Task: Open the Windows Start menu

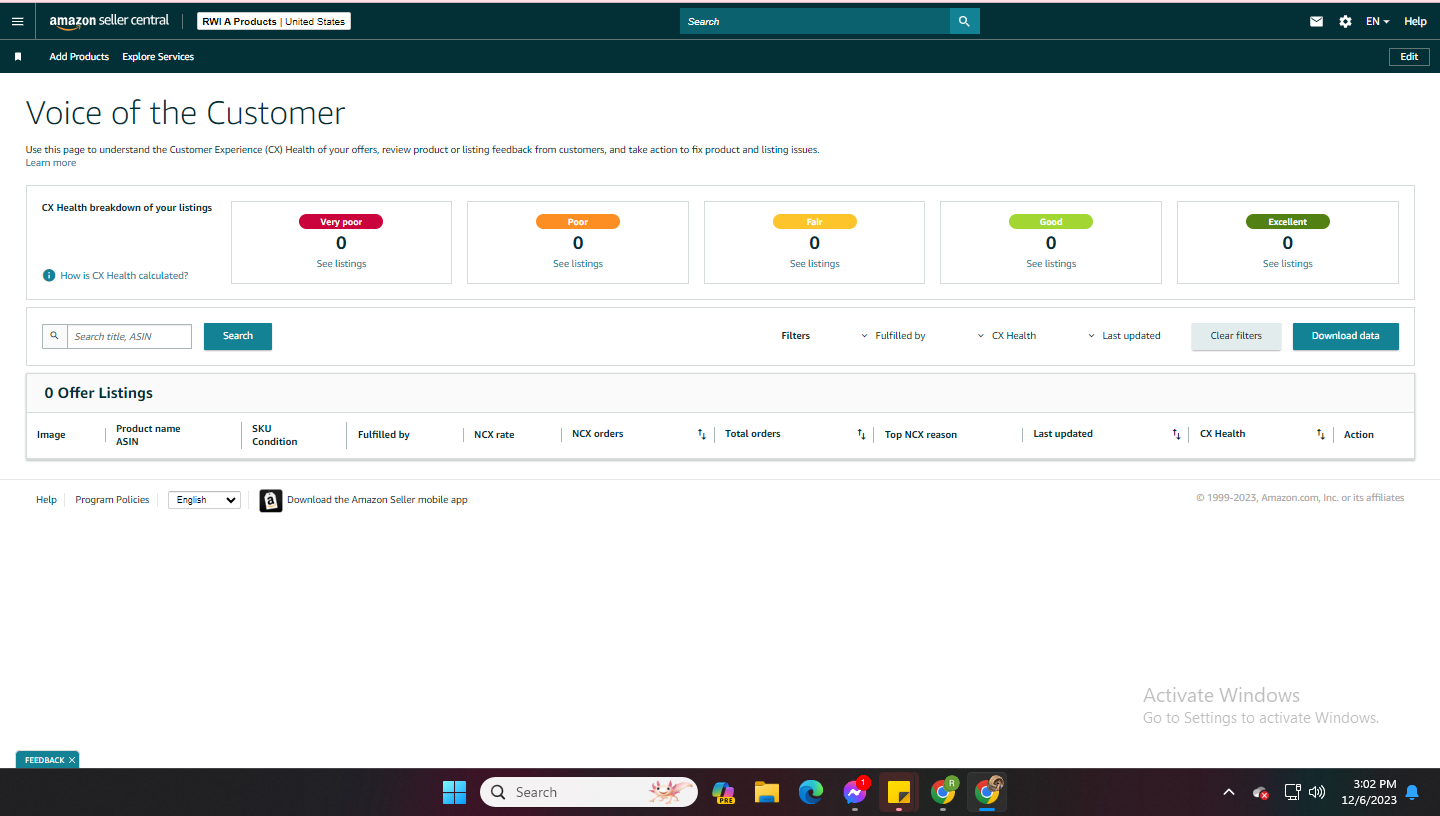Action: pyautogui.click(x=454, y=792)
